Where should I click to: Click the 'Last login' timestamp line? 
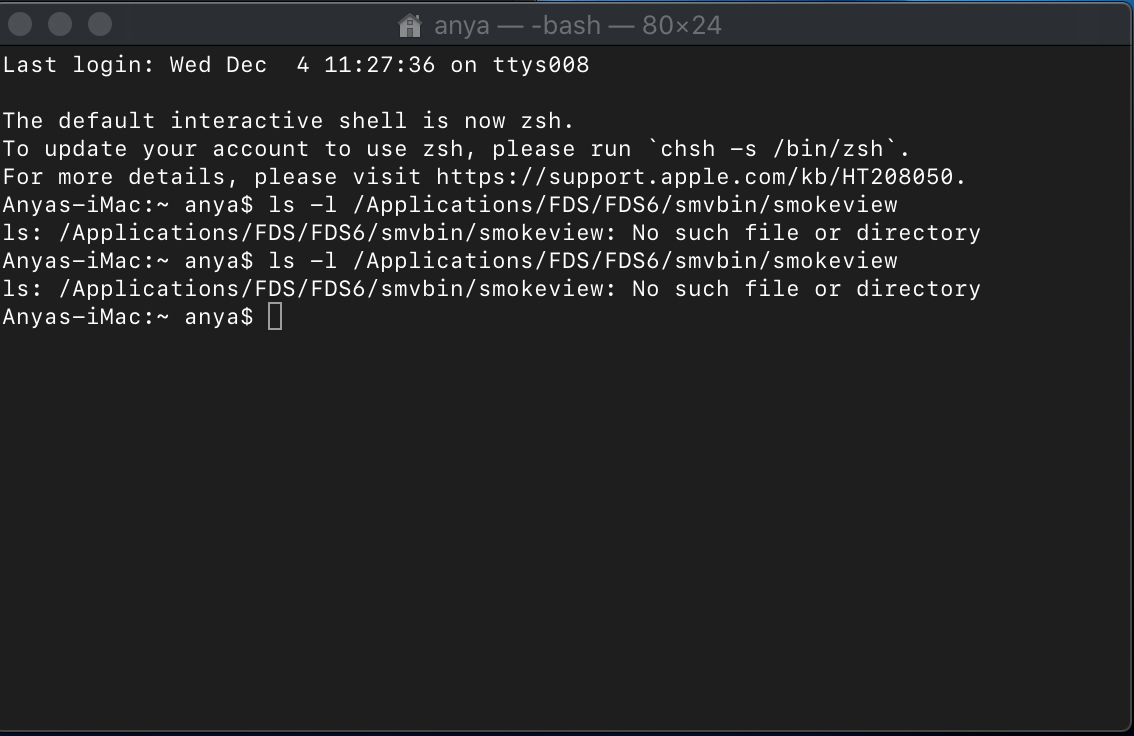point(295,64)
